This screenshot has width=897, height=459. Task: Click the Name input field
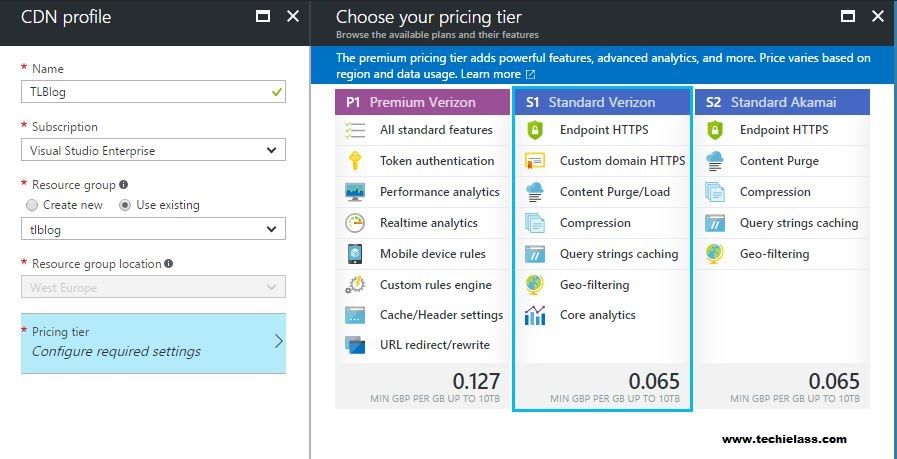[153, 92]
